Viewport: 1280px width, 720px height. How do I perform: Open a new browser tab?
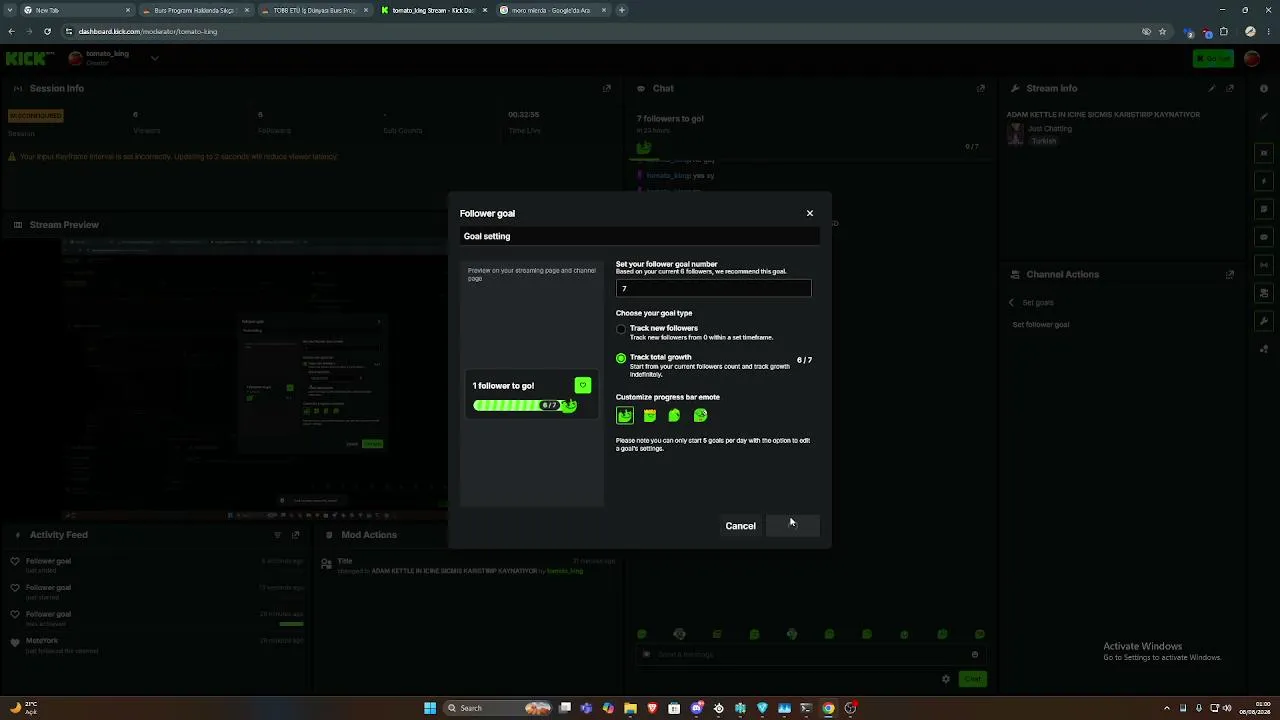click(x=622, y=10)
